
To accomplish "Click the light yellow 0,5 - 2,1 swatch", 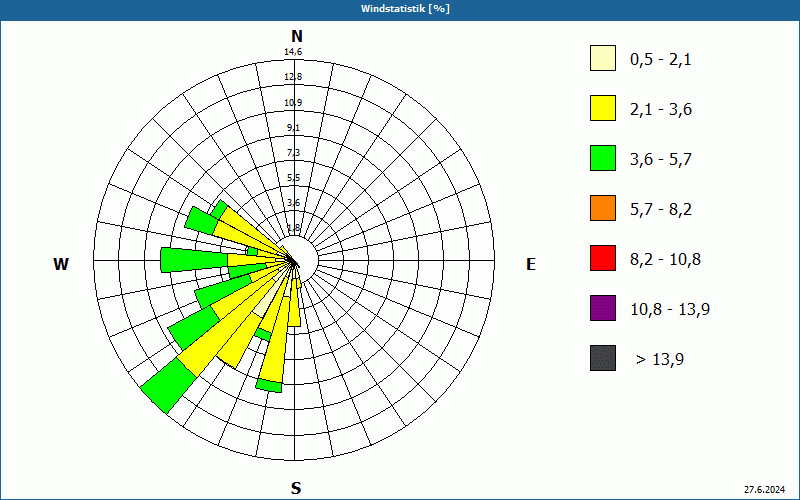I will pyautogui.click(x=603, y=58).
